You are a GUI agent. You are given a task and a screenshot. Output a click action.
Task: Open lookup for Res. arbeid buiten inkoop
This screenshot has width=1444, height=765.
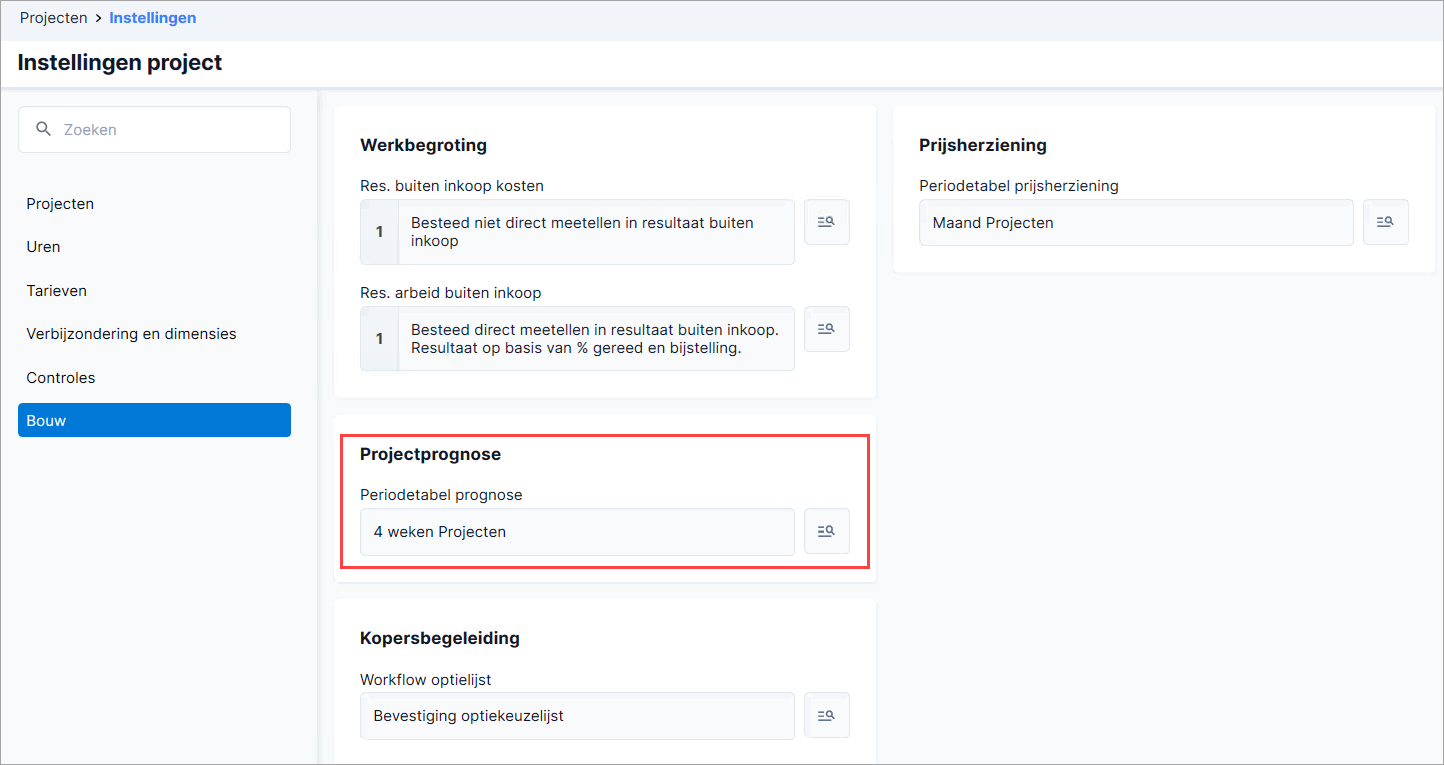[x=827, y=329]
